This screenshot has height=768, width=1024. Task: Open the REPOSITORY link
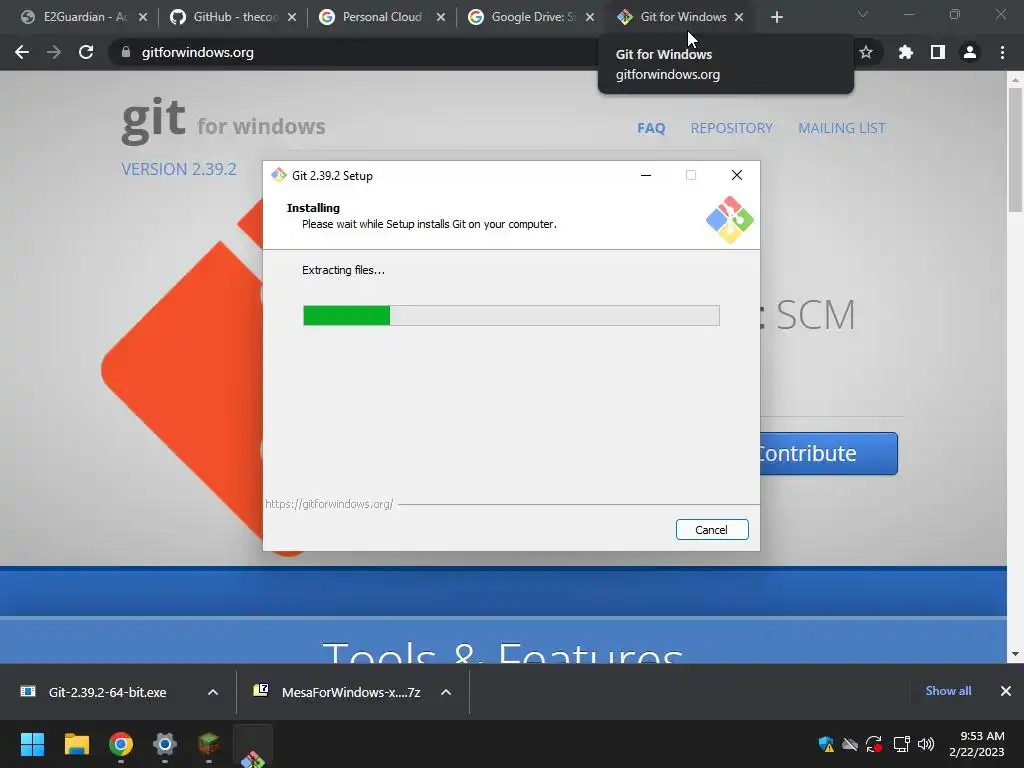pyautogui.click(x=731, y=128)
